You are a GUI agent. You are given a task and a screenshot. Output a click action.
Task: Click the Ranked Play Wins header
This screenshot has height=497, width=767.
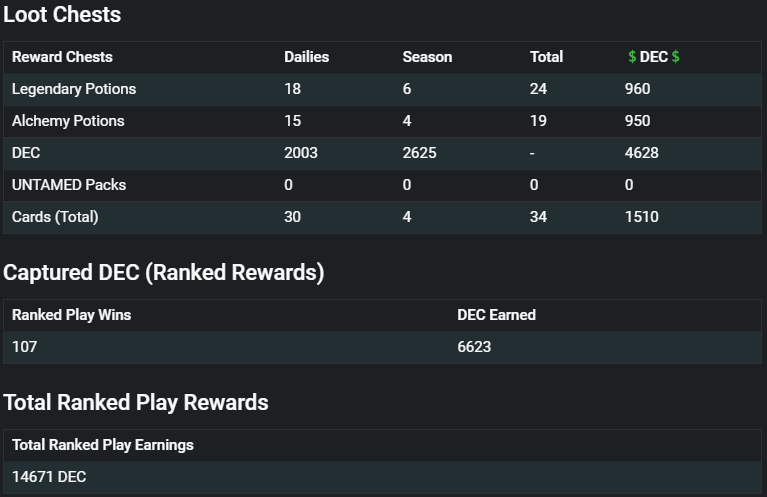(71, 315)
